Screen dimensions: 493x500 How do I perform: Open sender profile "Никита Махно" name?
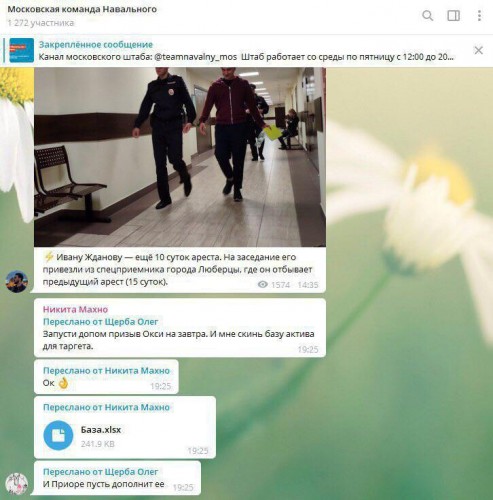click(x=75, y=309)
